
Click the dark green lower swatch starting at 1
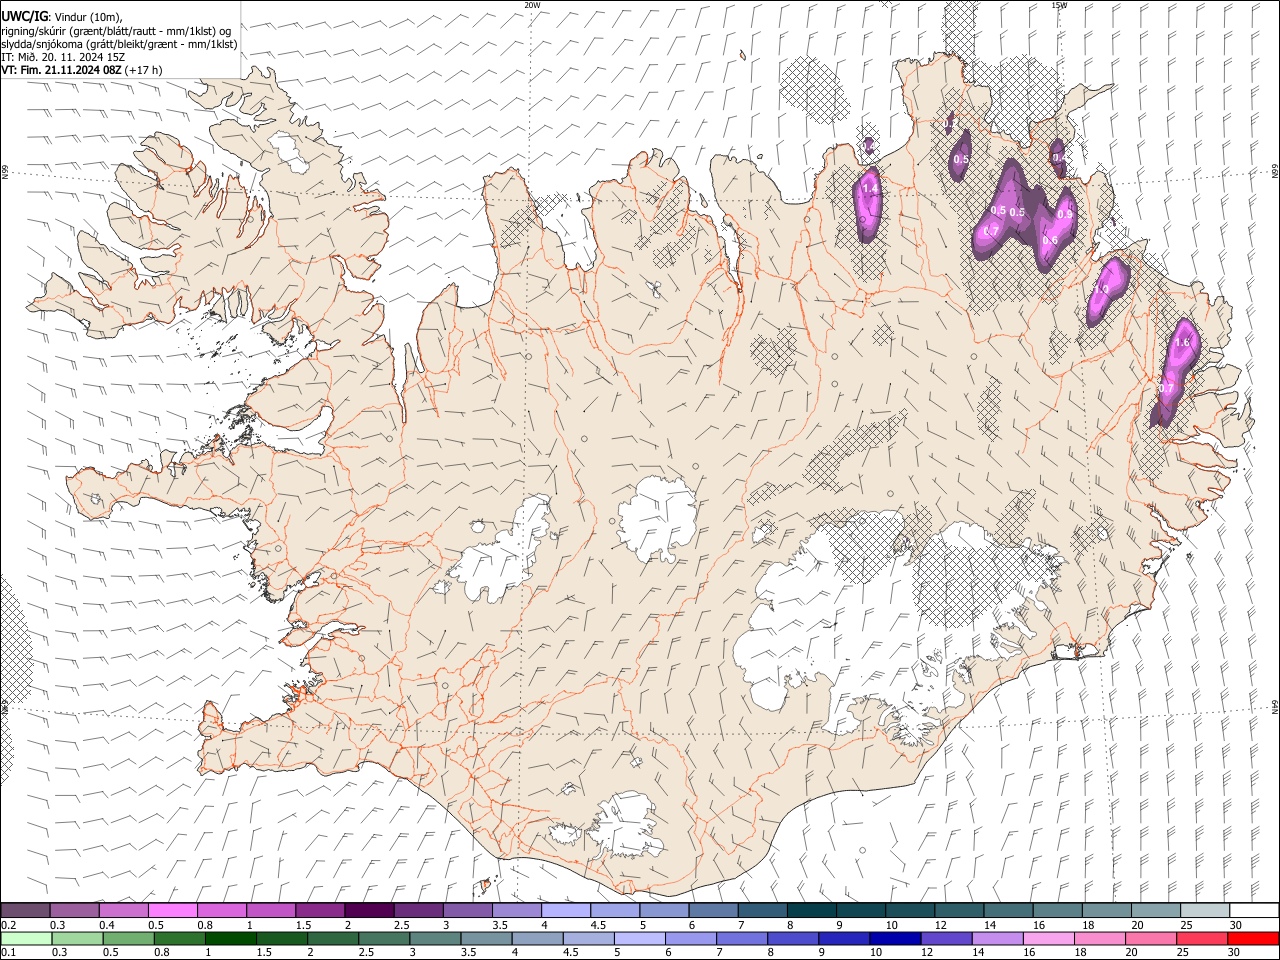click(231, 938)
